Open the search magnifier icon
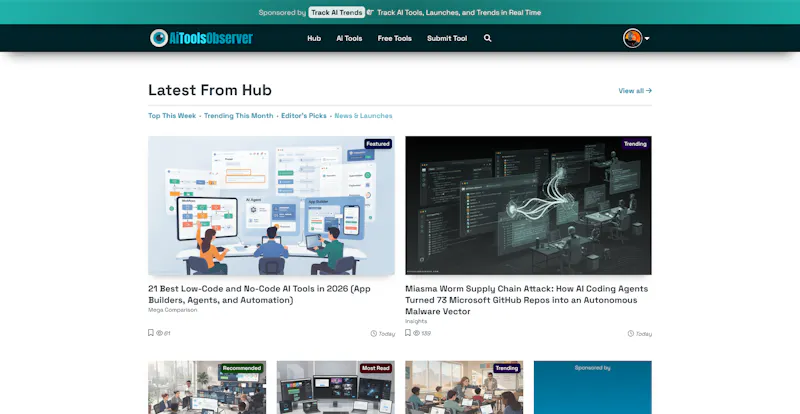This screenshot has width=800, height=414. 487,38
